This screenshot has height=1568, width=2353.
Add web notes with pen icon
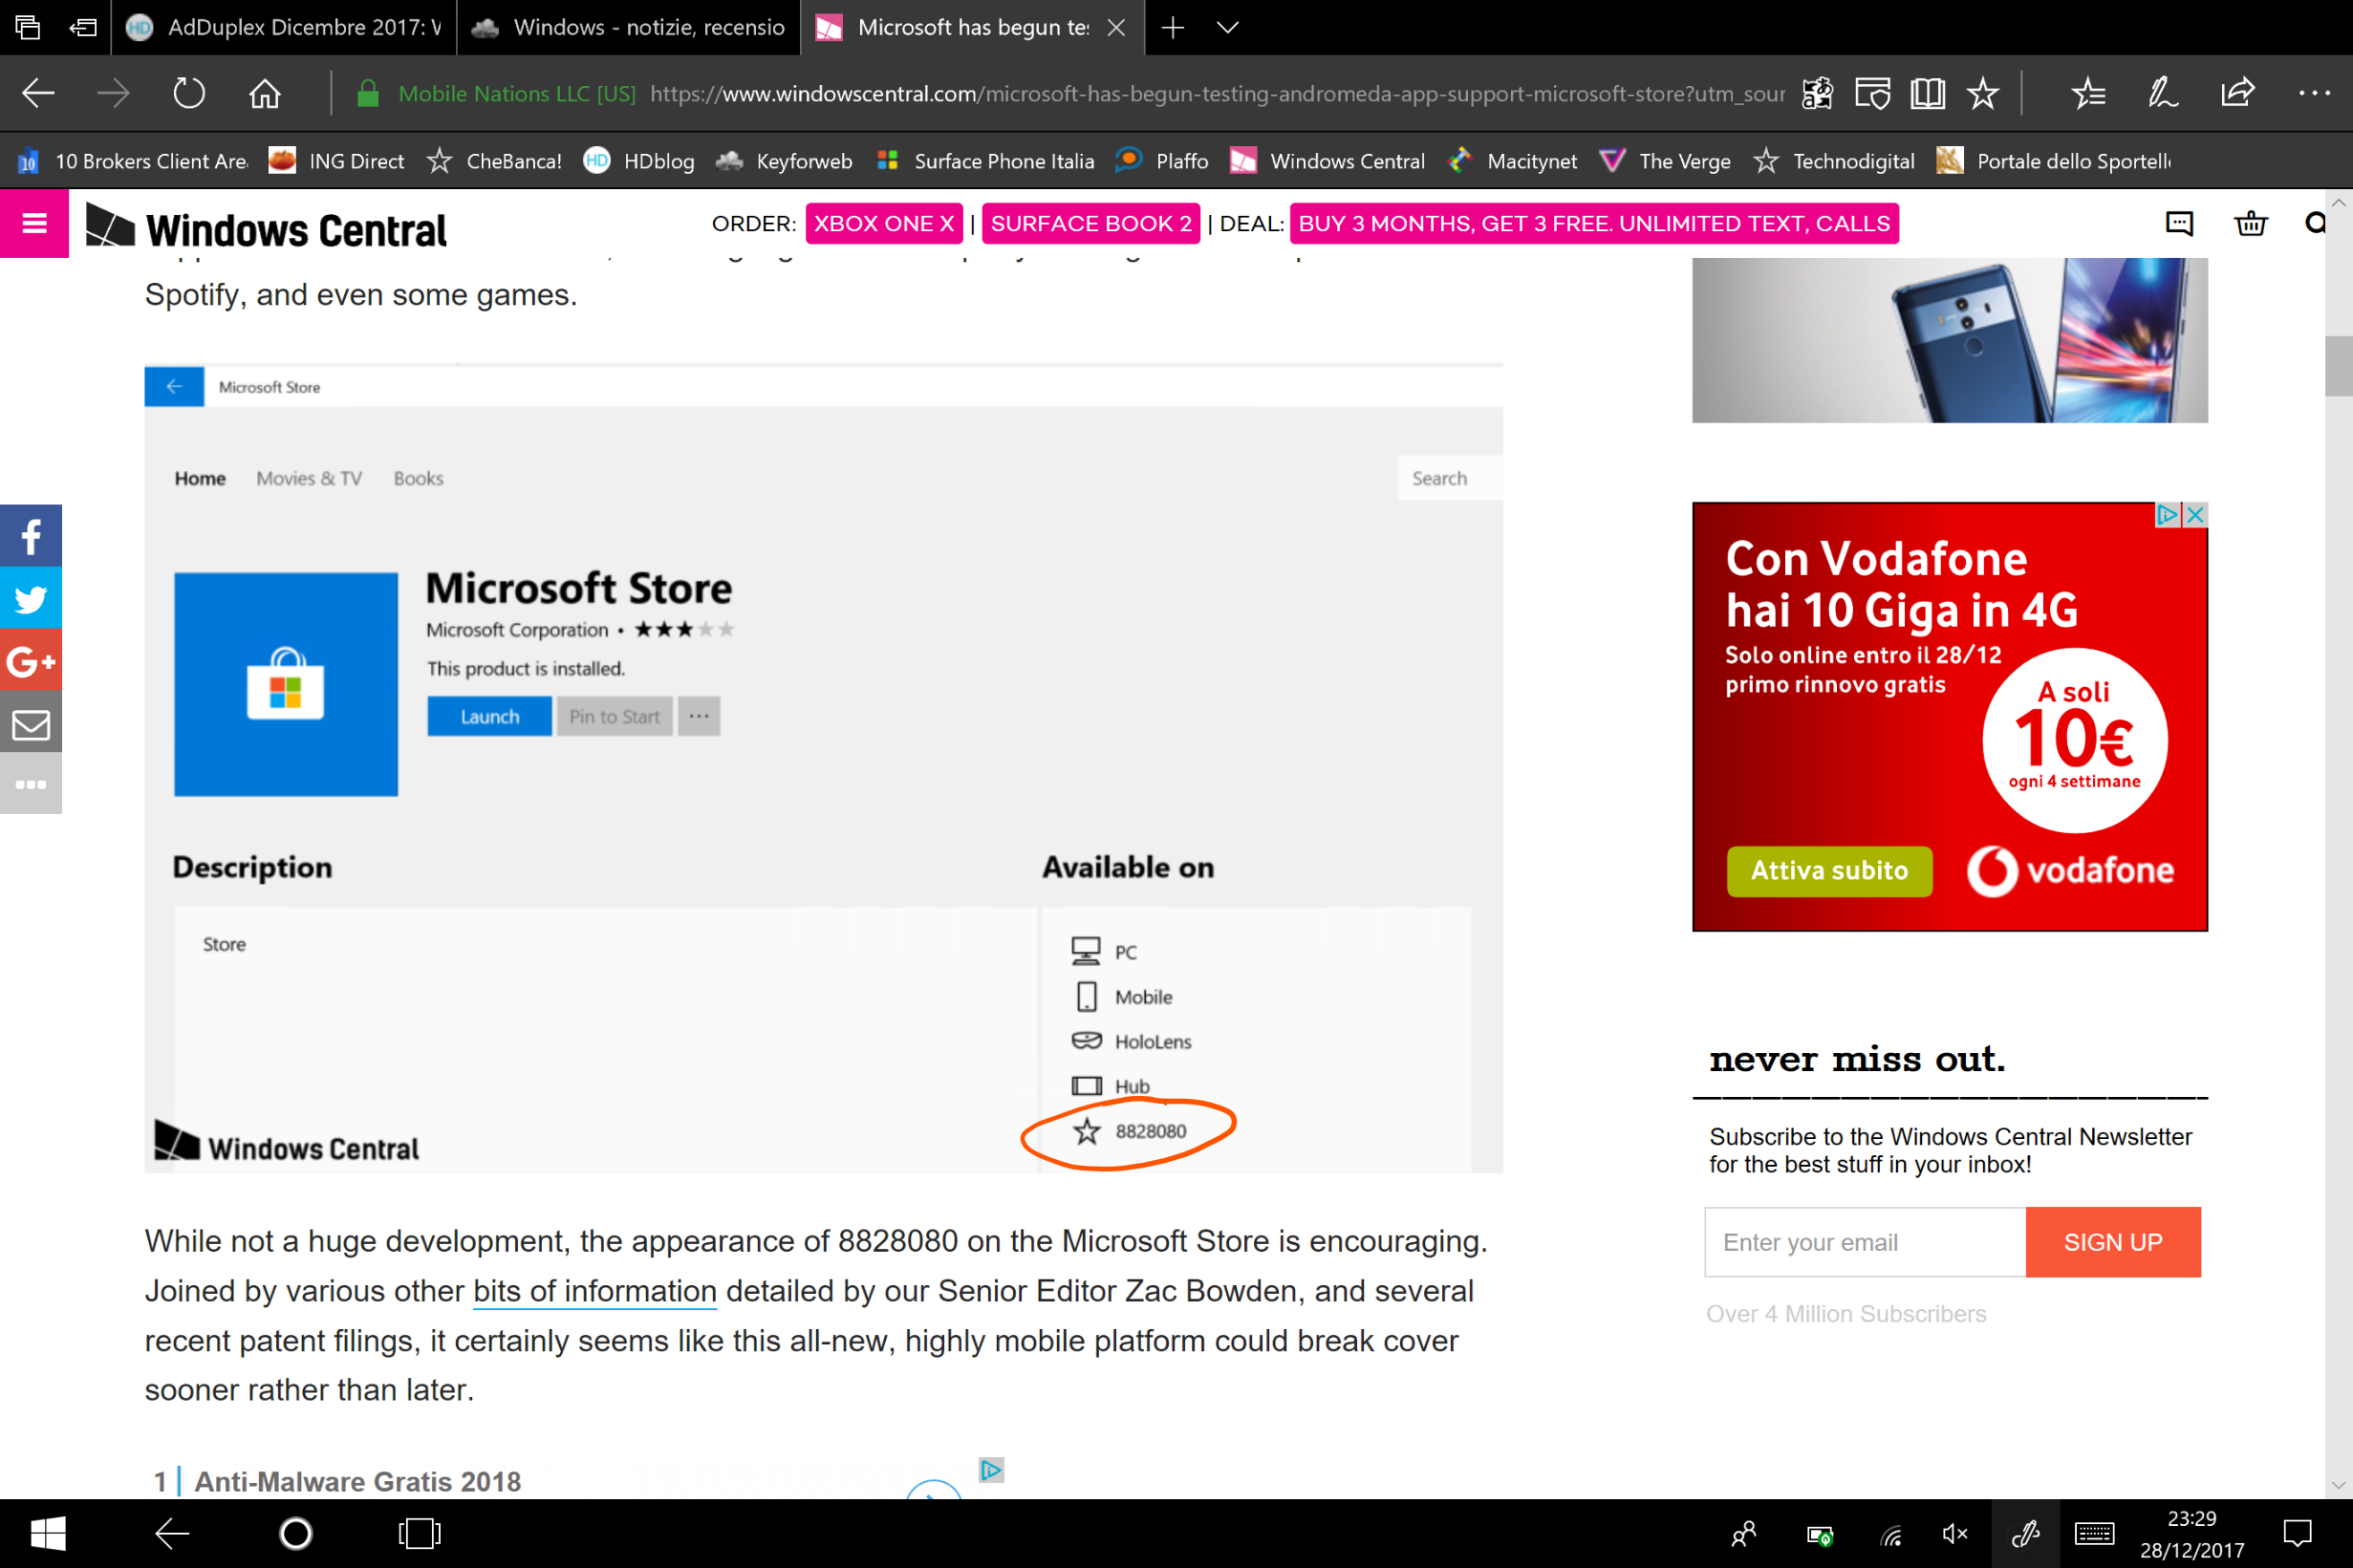pyautogui.click(x=2163, y=93)
